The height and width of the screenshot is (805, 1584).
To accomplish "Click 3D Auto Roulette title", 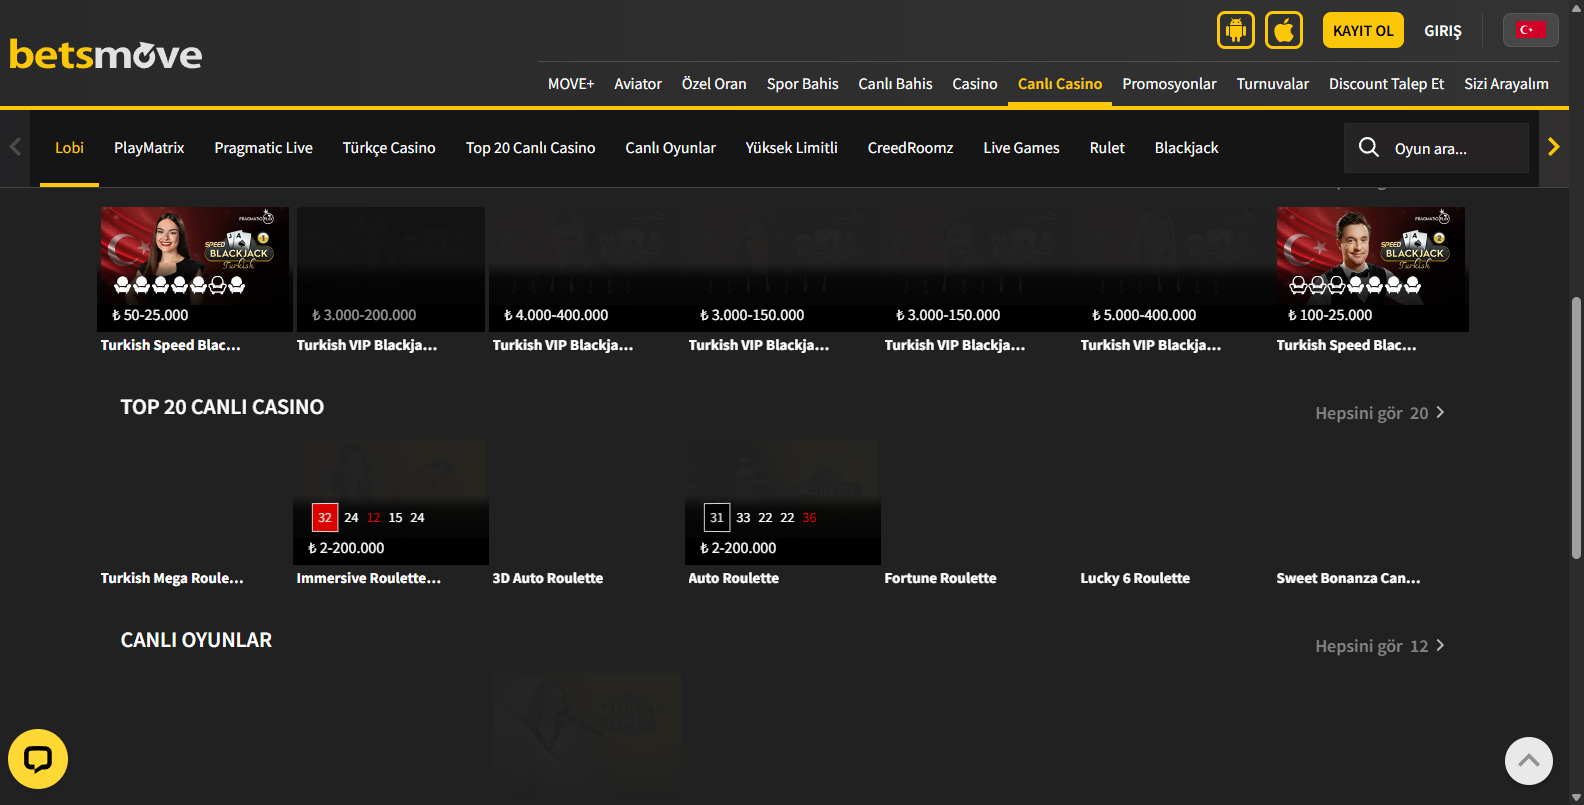I will (x=548, y=578).
